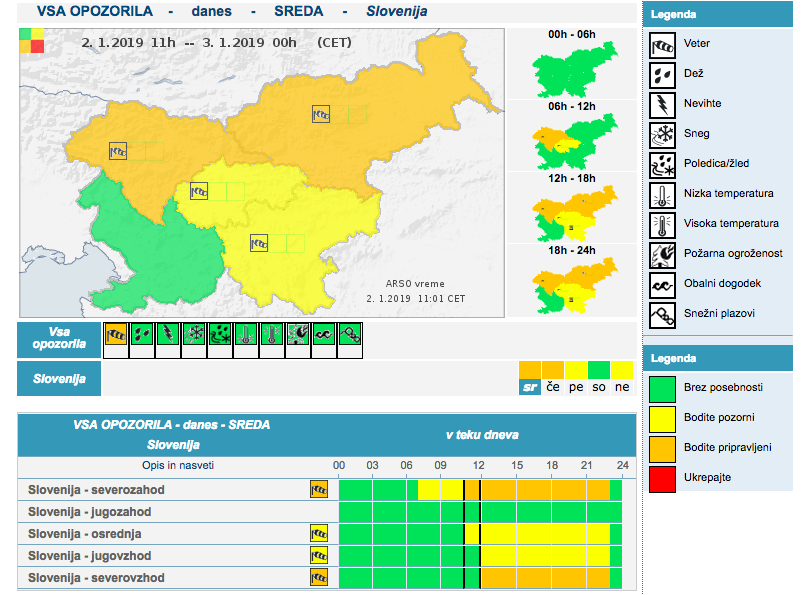Click the red 'Ukrepajte' legend swatch
The image size is (809, 595).
point(661,478)
